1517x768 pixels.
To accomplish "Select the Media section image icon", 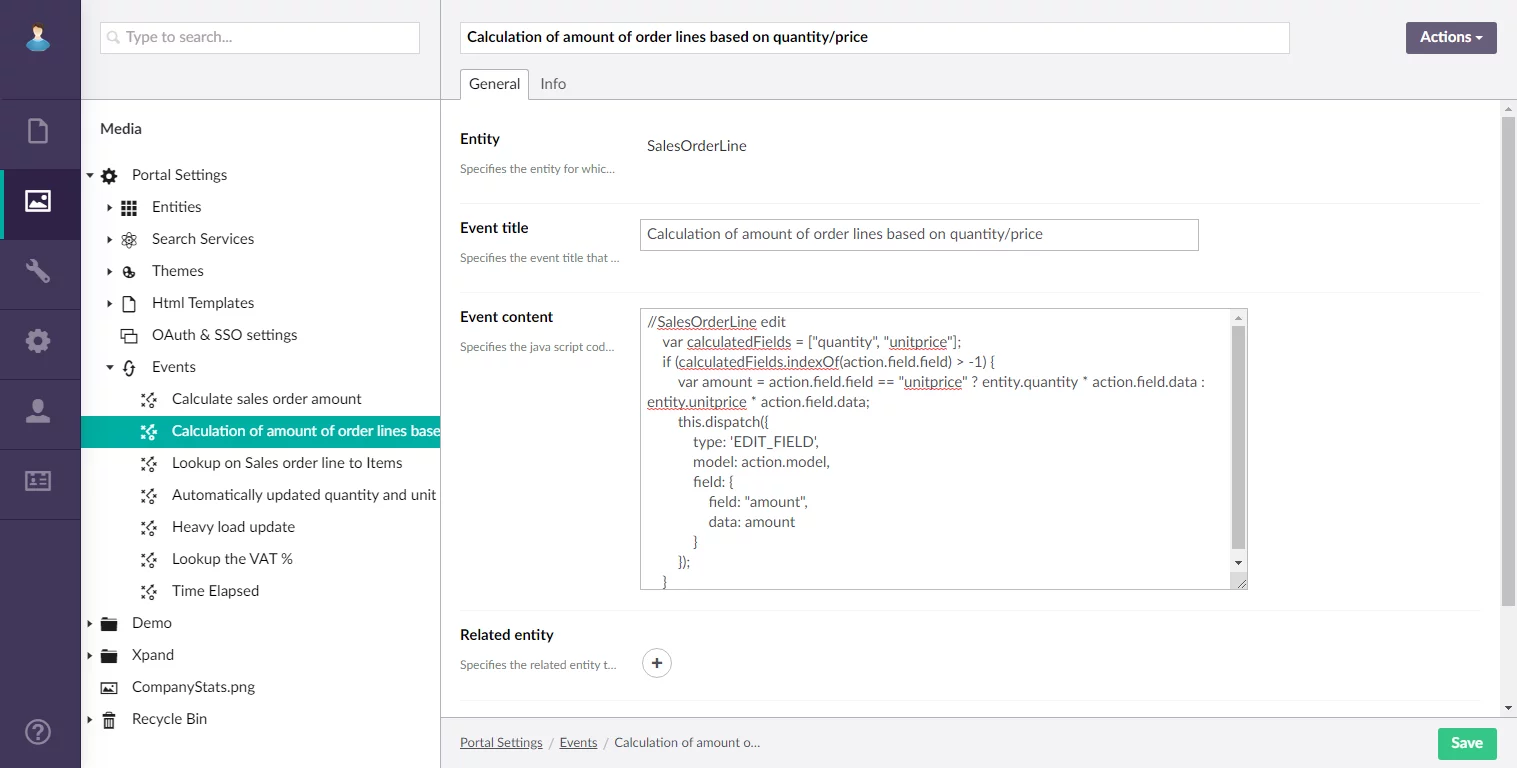I will pos(38,201).
